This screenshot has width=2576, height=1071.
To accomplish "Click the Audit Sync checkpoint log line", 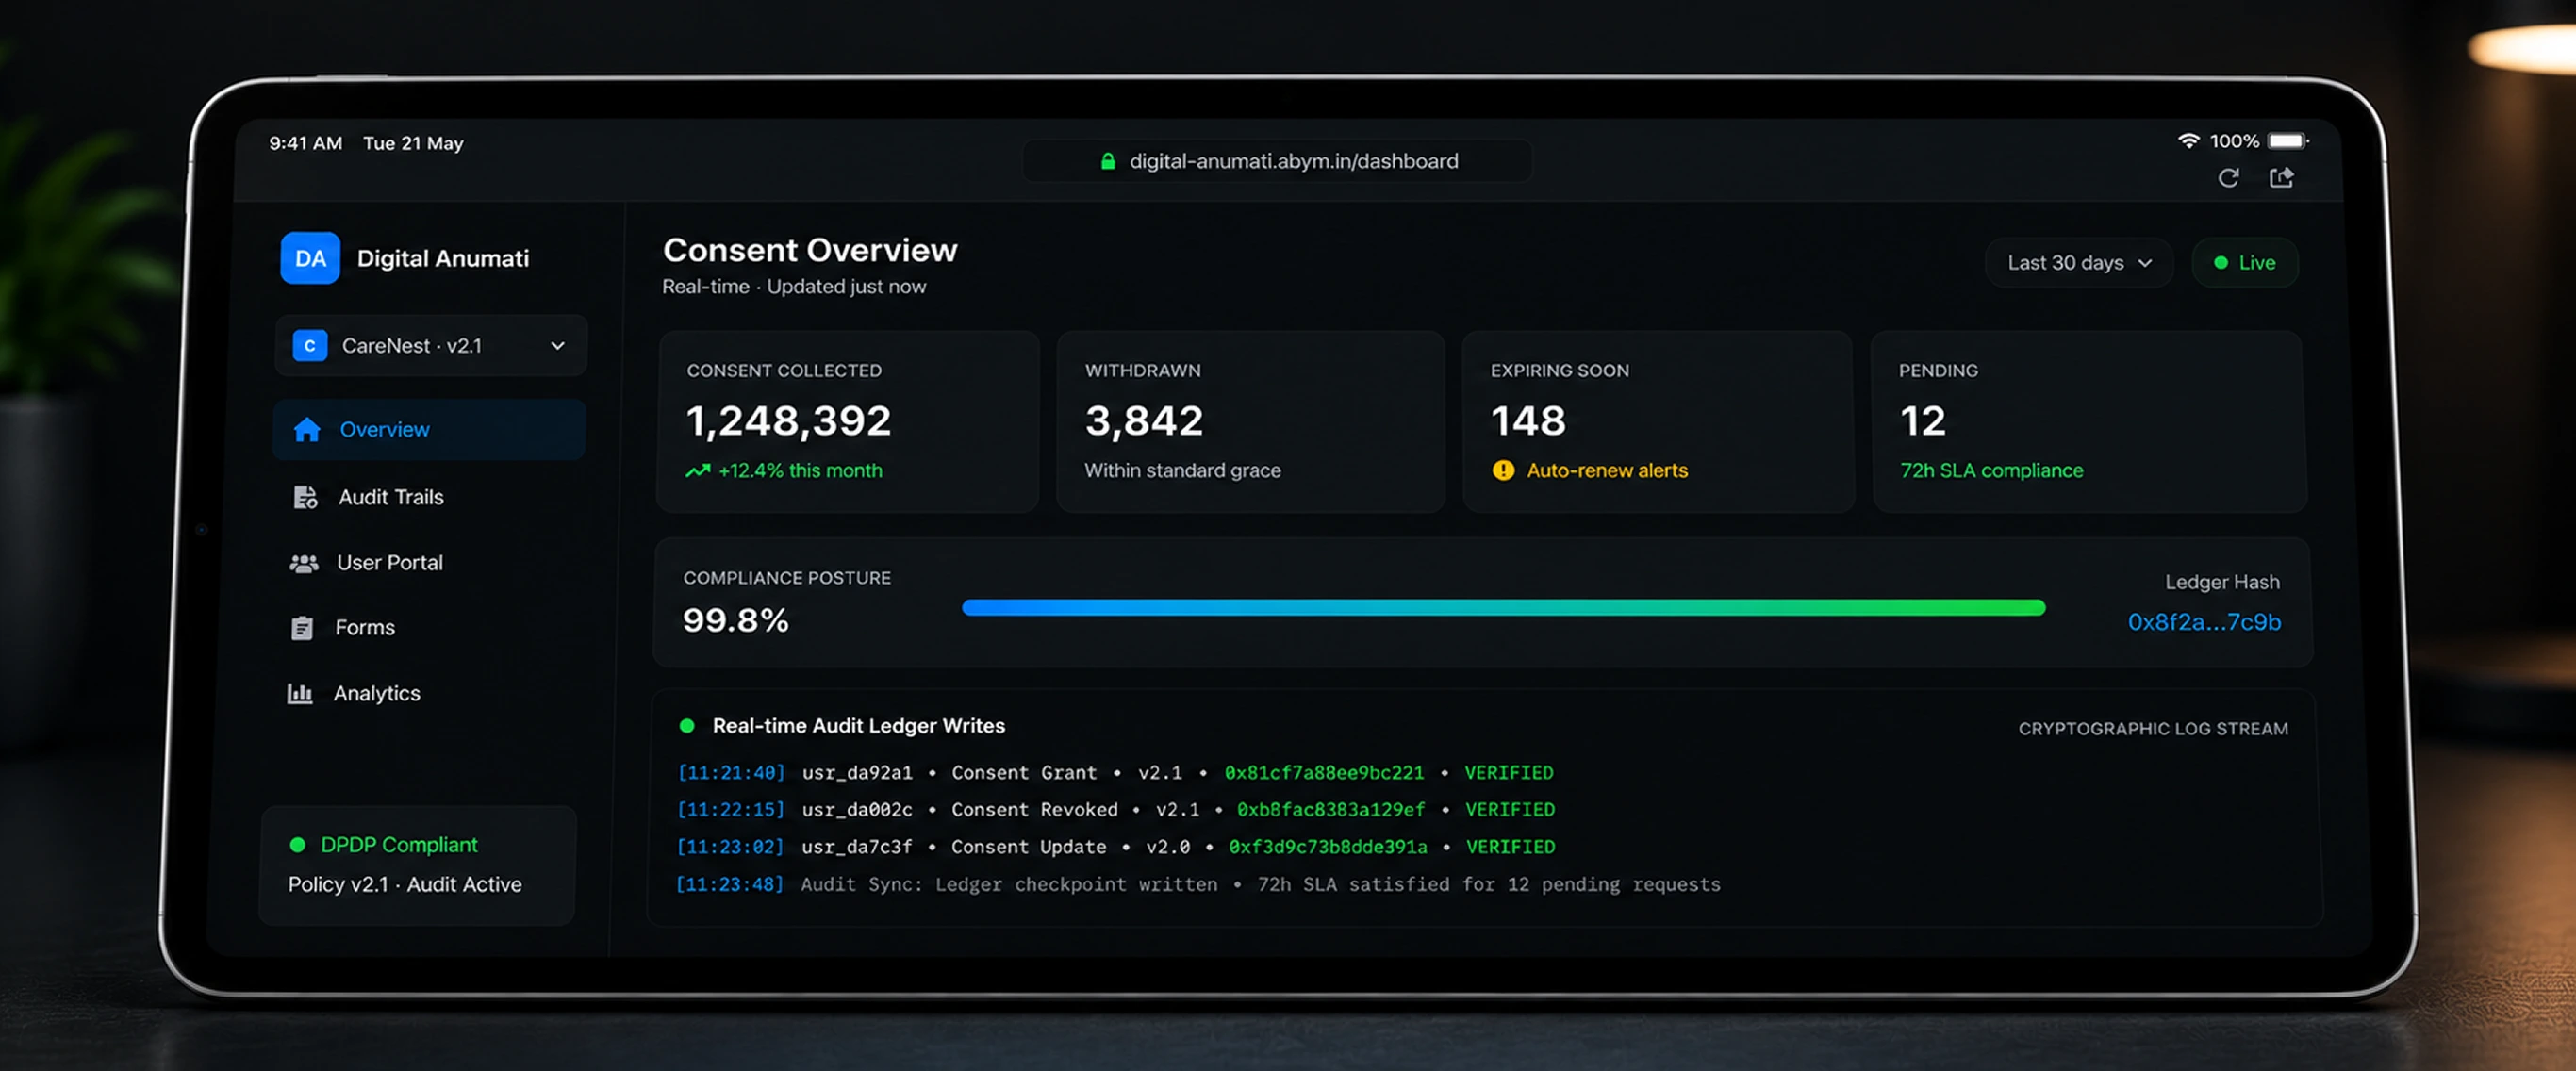I will tap(1198, 885).
